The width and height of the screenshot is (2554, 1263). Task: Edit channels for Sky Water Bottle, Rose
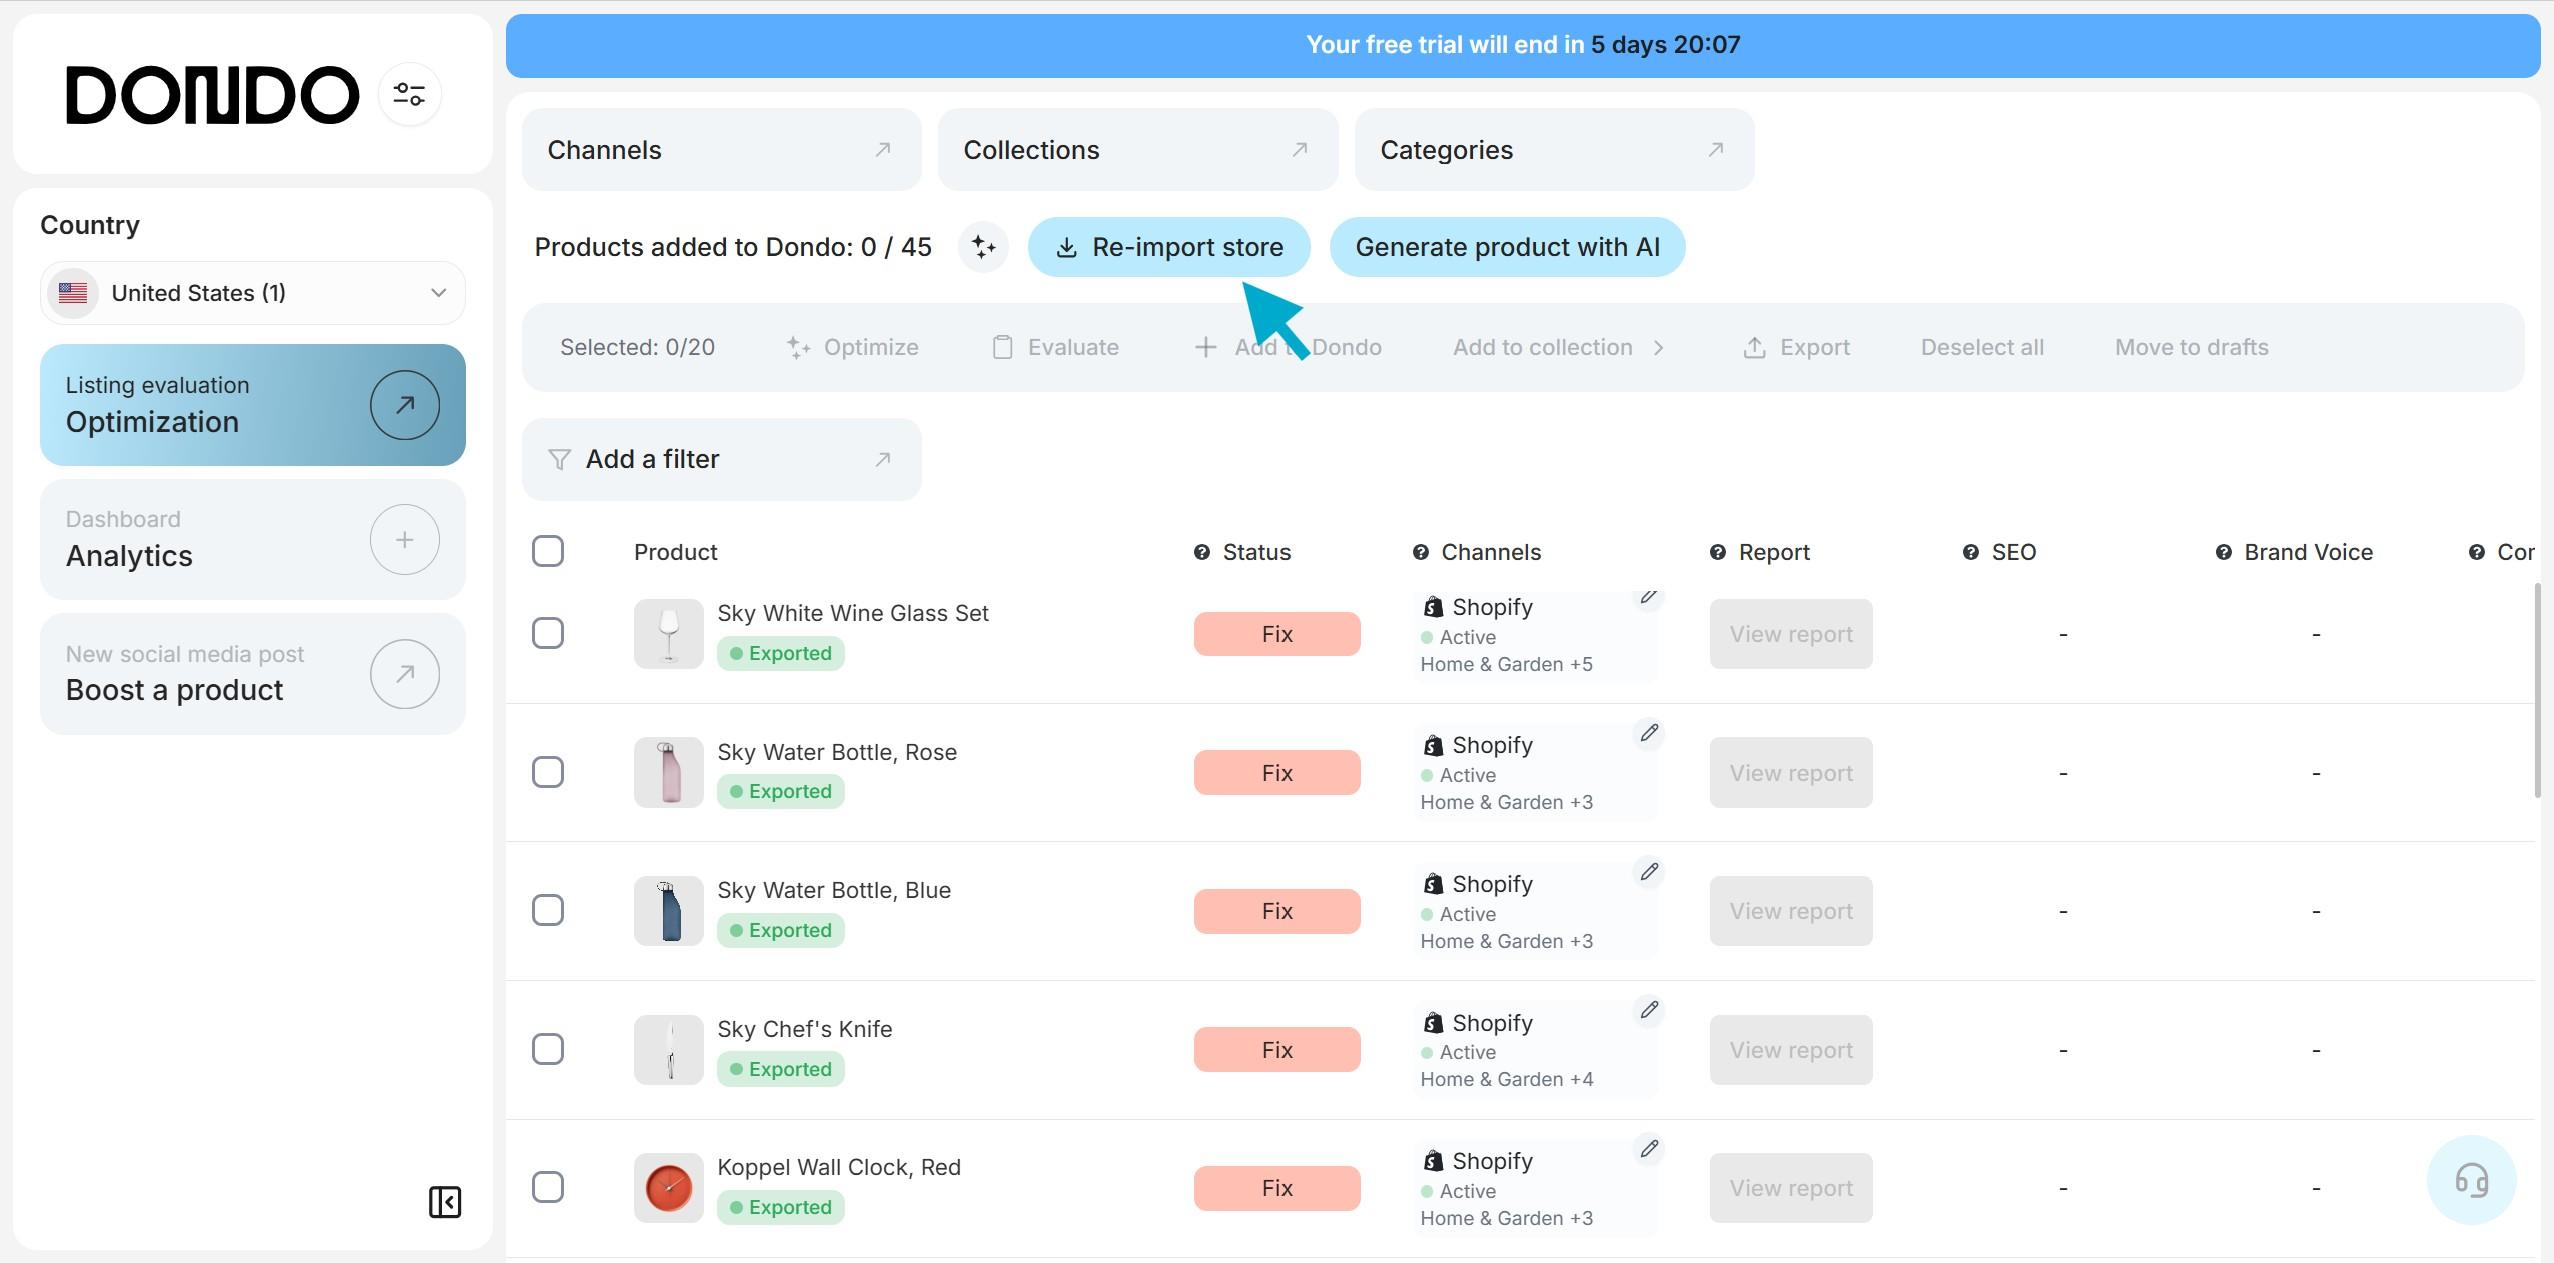(x=1649, y=733)
